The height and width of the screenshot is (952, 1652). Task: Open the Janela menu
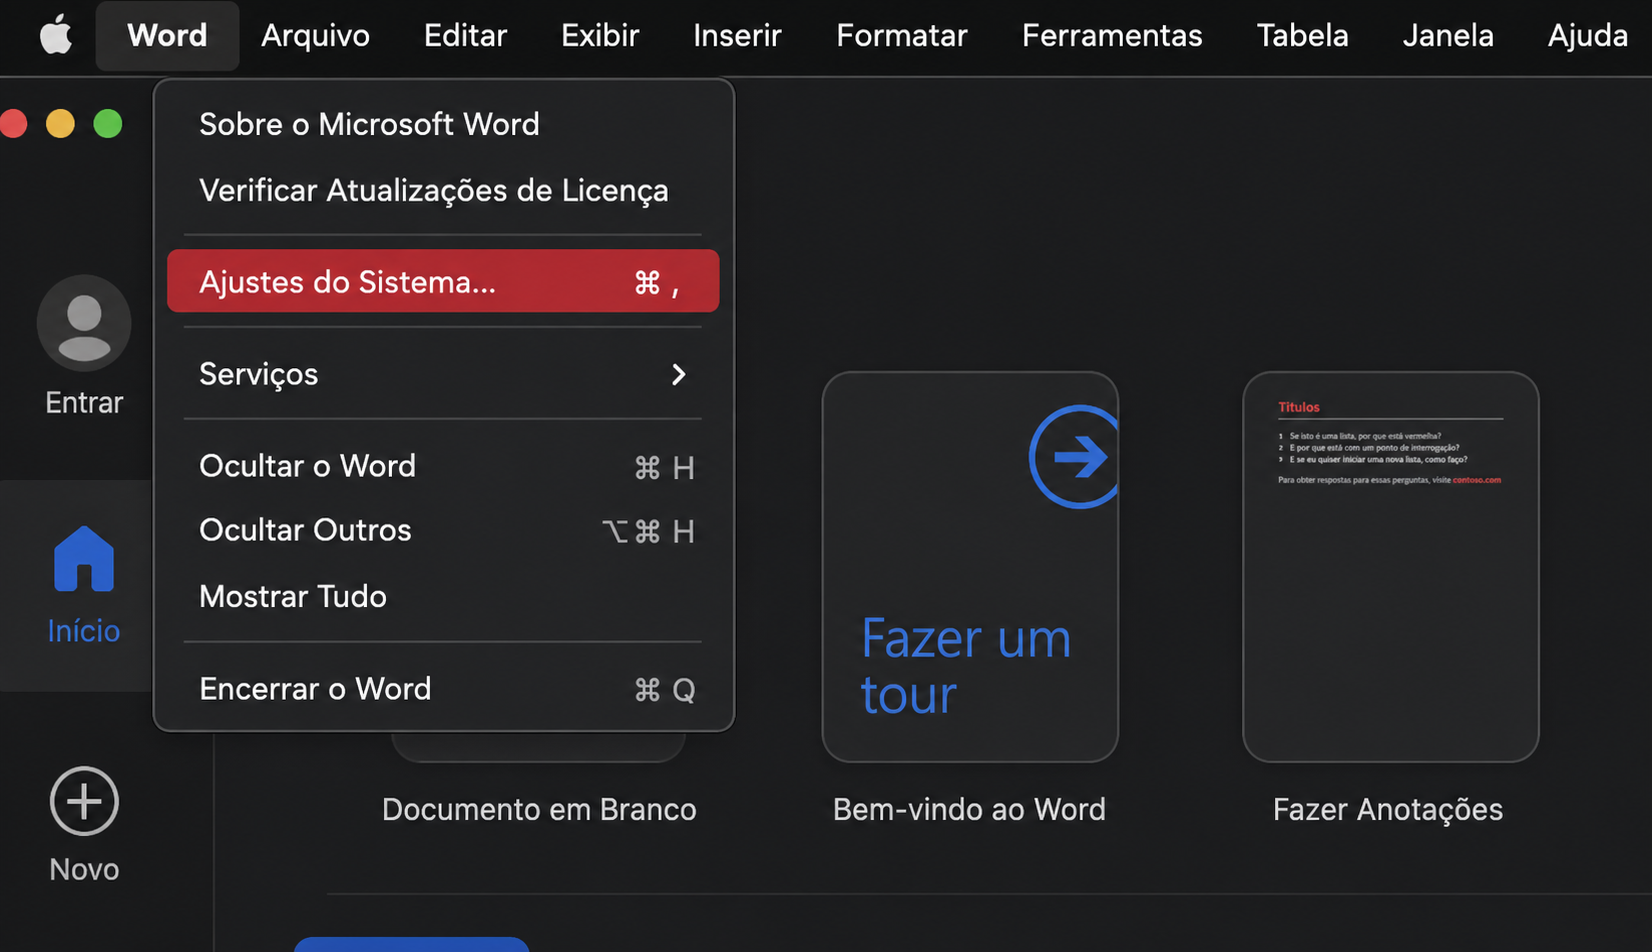[x=1448, y=36]
